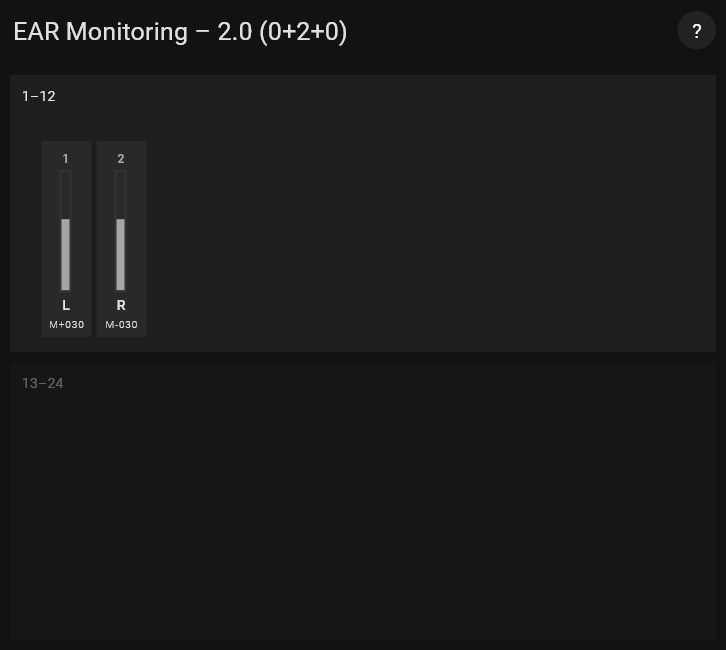Click channel number 2 at strip top
The height and width of the screenshot is (650, 726).
pyautogui.click(x=121, y=159)
